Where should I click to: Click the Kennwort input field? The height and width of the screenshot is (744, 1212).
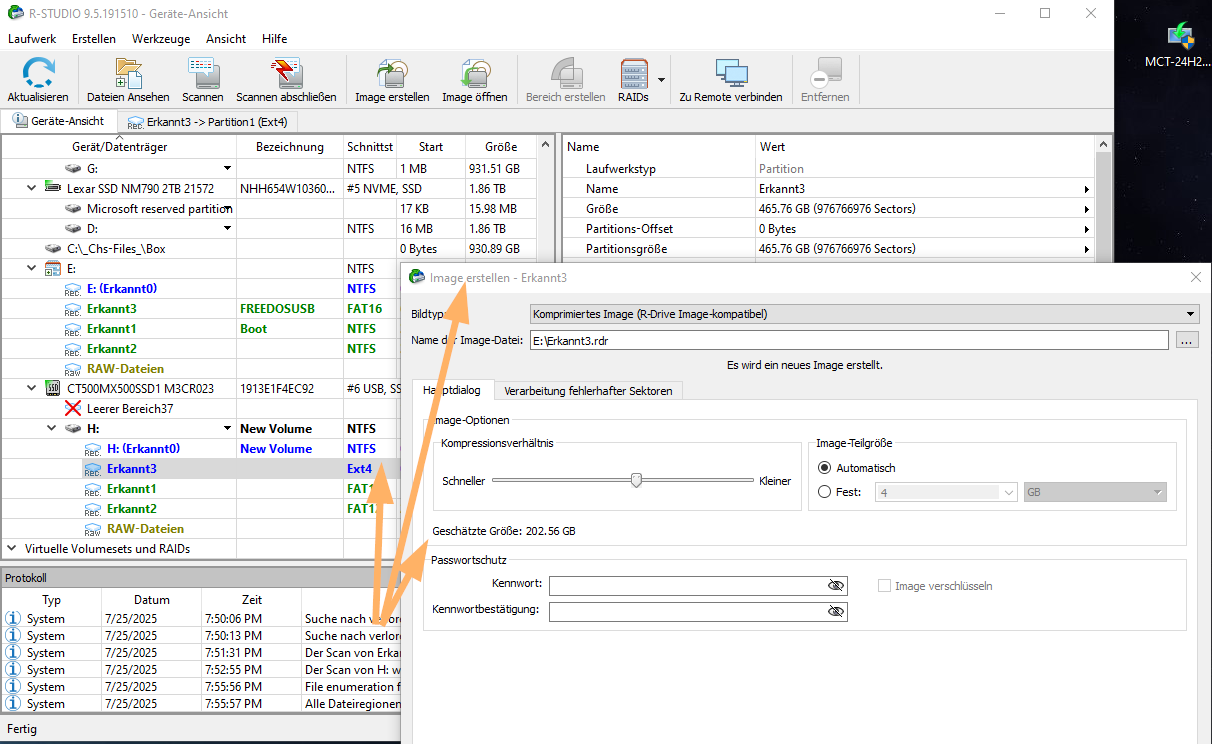[698, 585]
